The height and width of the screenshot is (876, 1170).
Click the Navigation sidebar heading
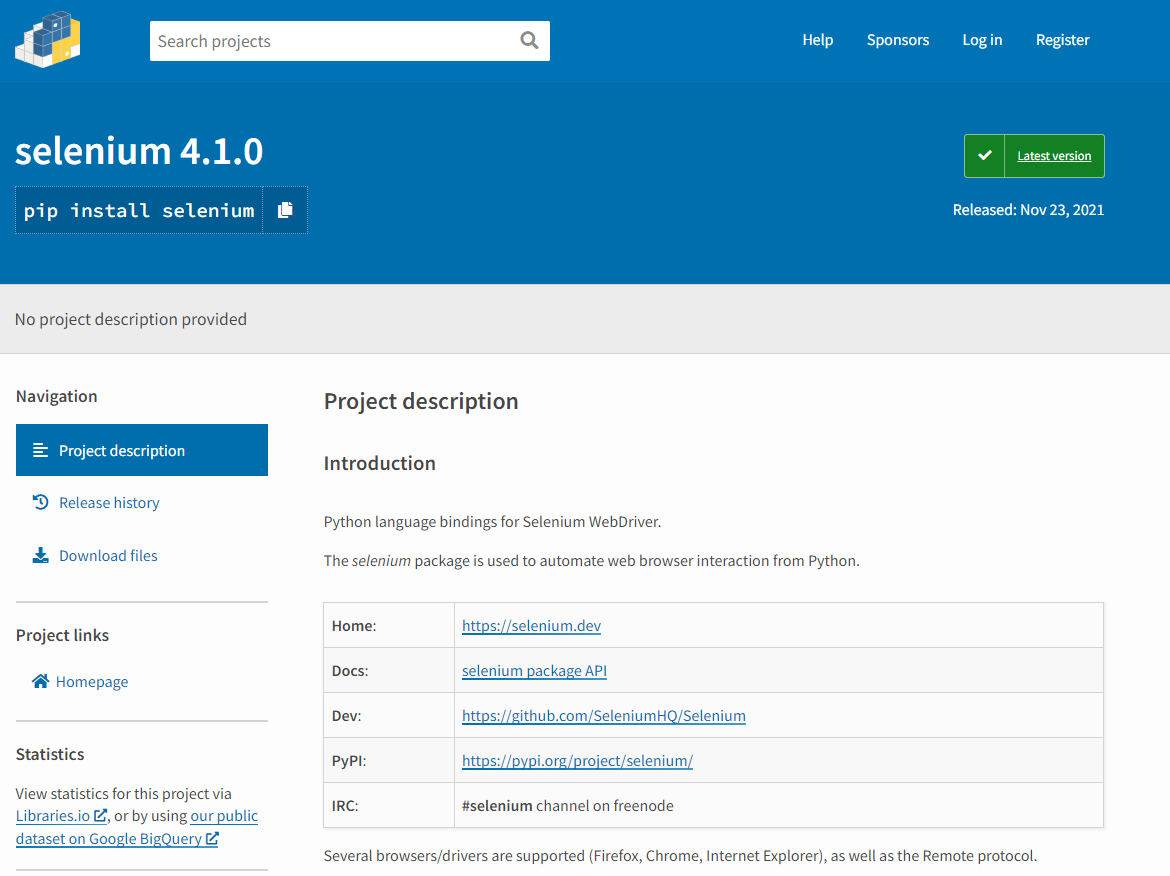coord(57,396)
